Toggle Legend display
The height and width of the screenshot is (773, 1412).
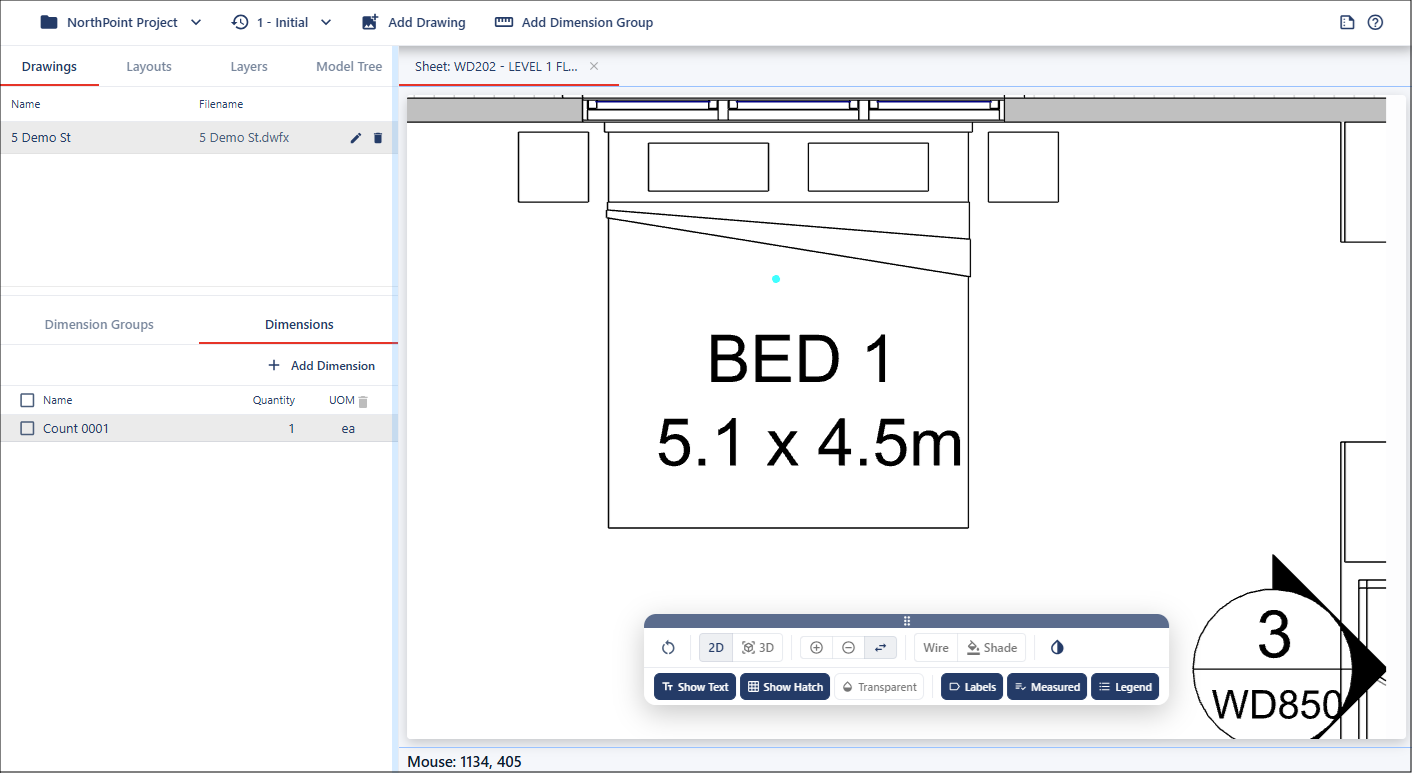(1125, 687)
